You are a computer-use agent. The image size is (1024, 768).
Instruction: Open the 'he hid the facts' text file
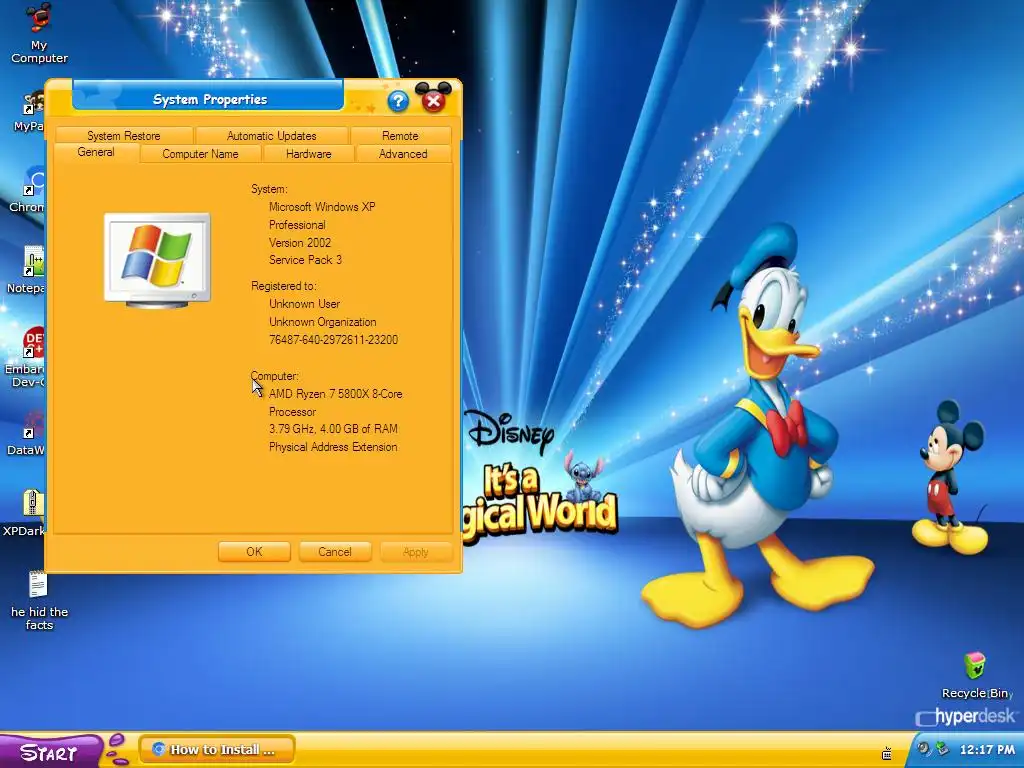pyautogui.click(x=39, y=601)
